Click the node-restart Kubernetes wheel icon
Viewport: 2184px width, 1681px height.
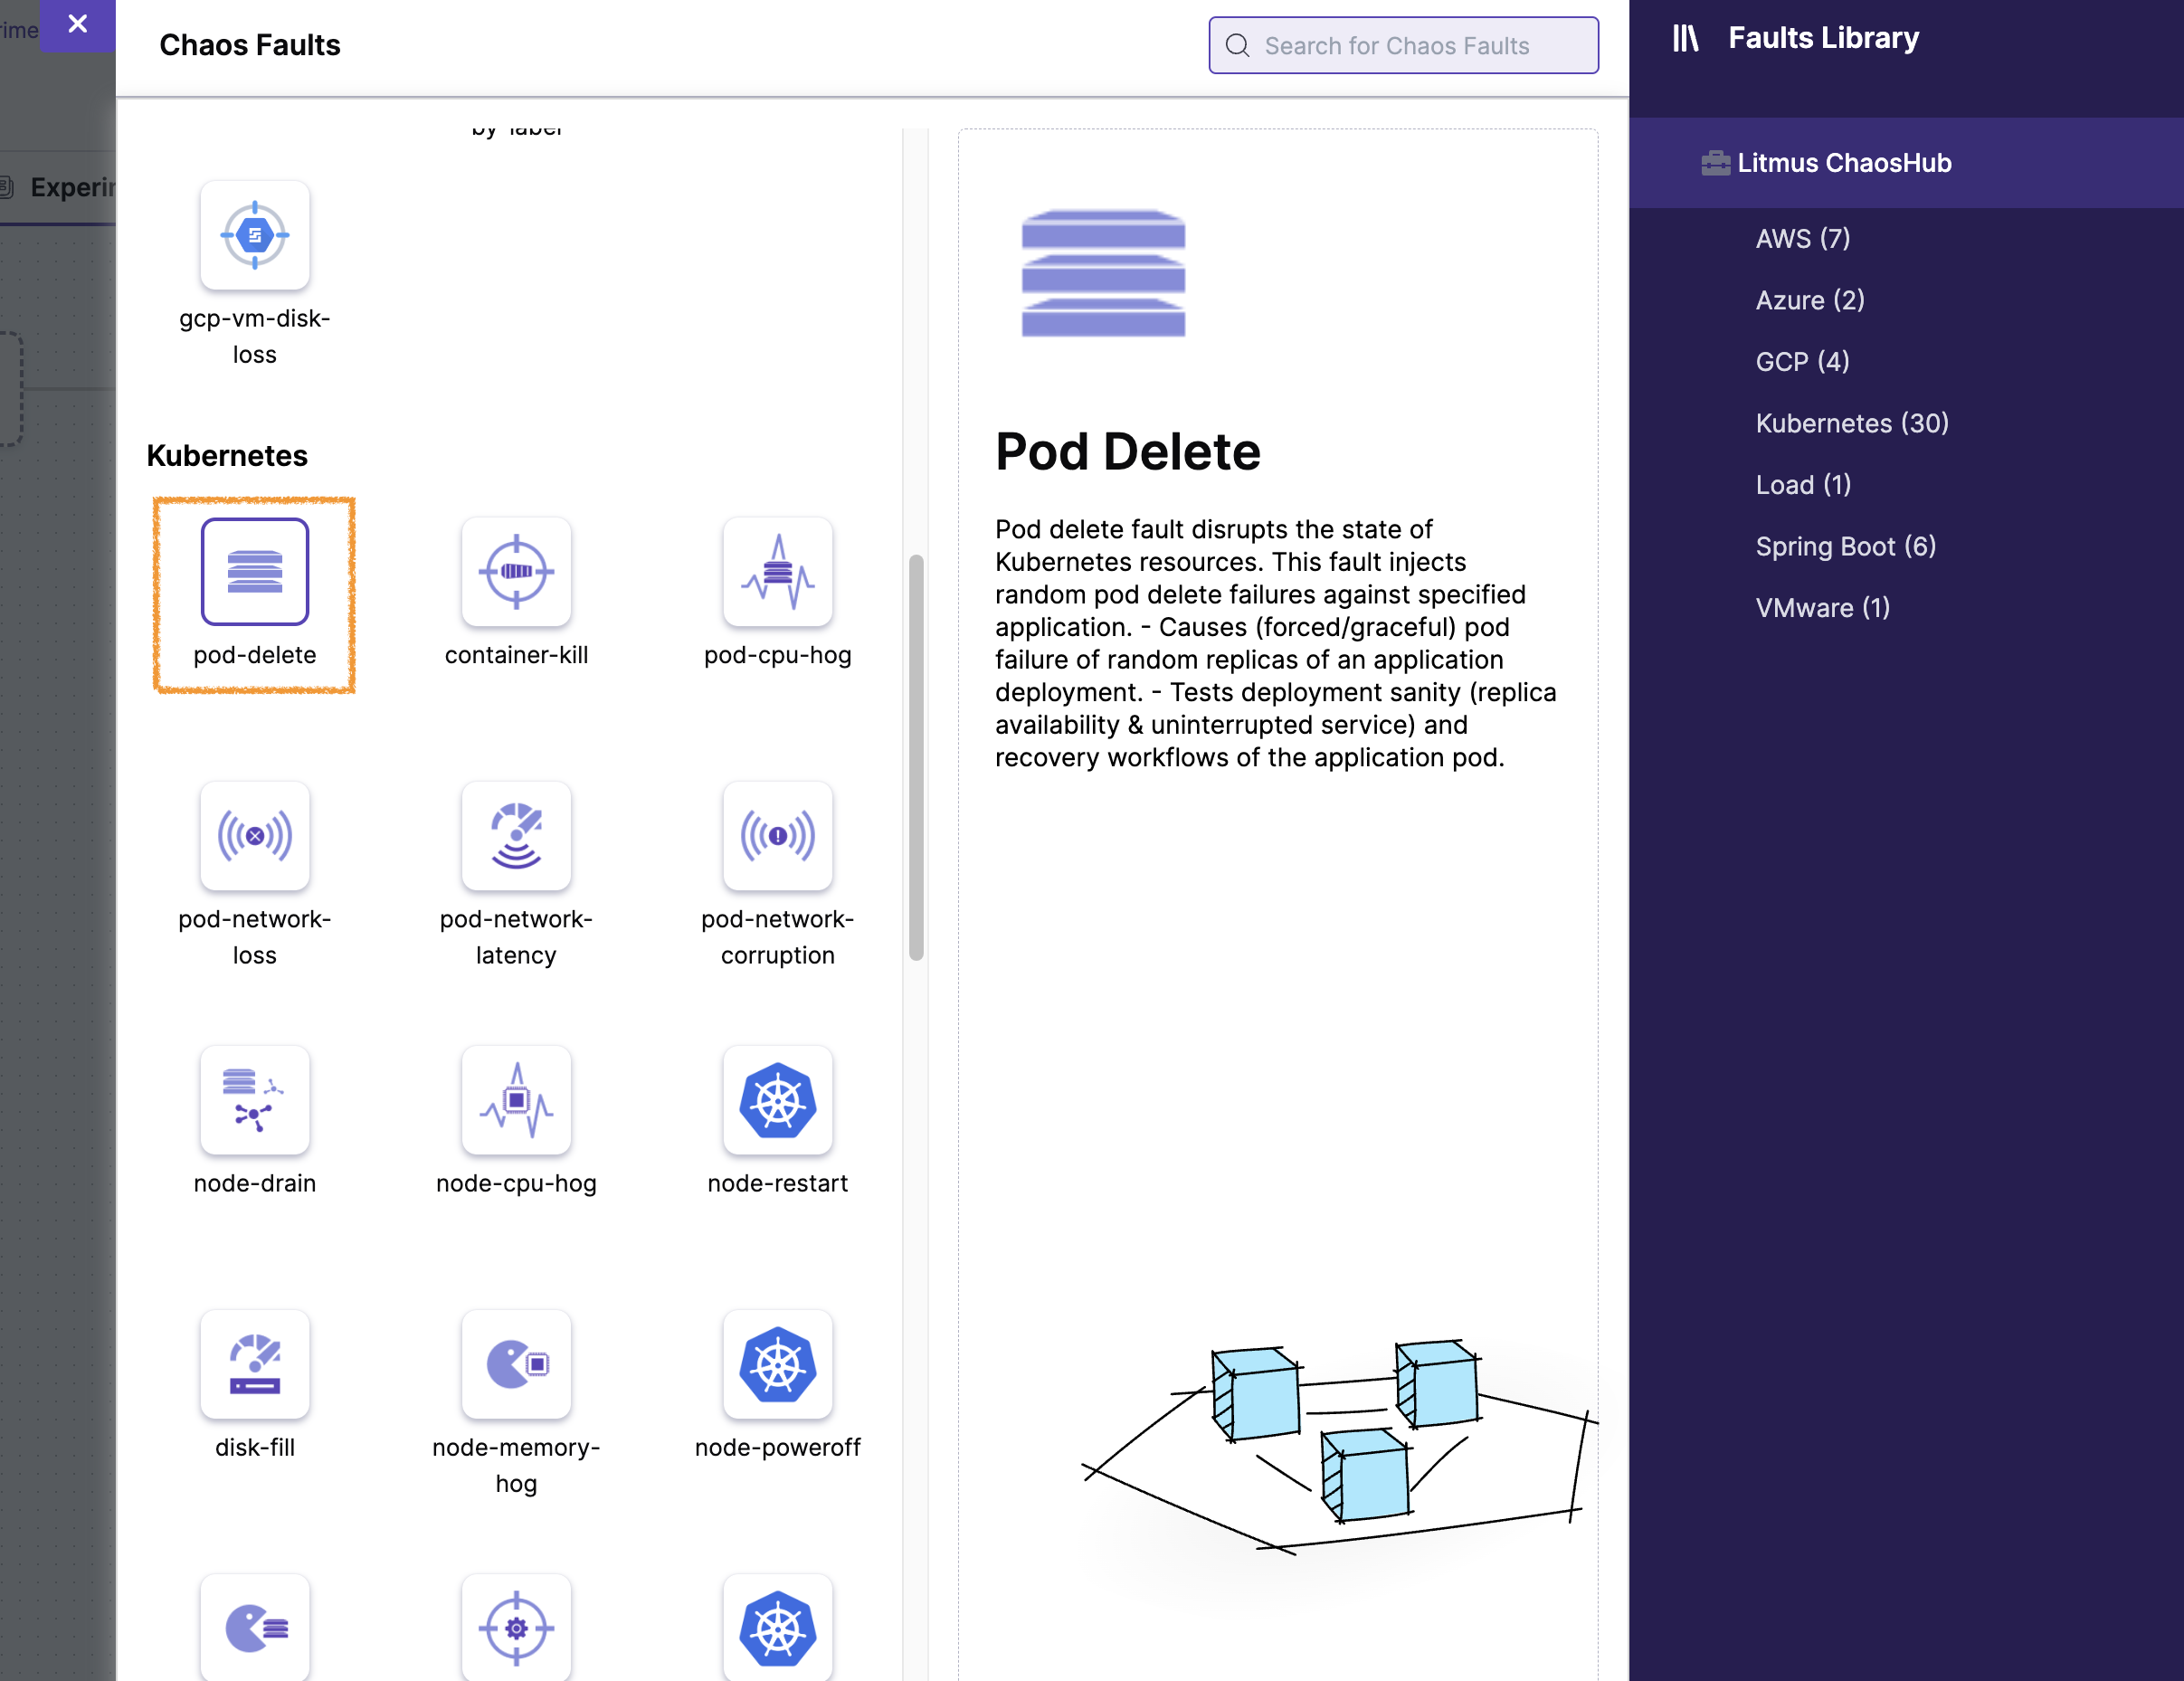click(x=777, y=1099)
